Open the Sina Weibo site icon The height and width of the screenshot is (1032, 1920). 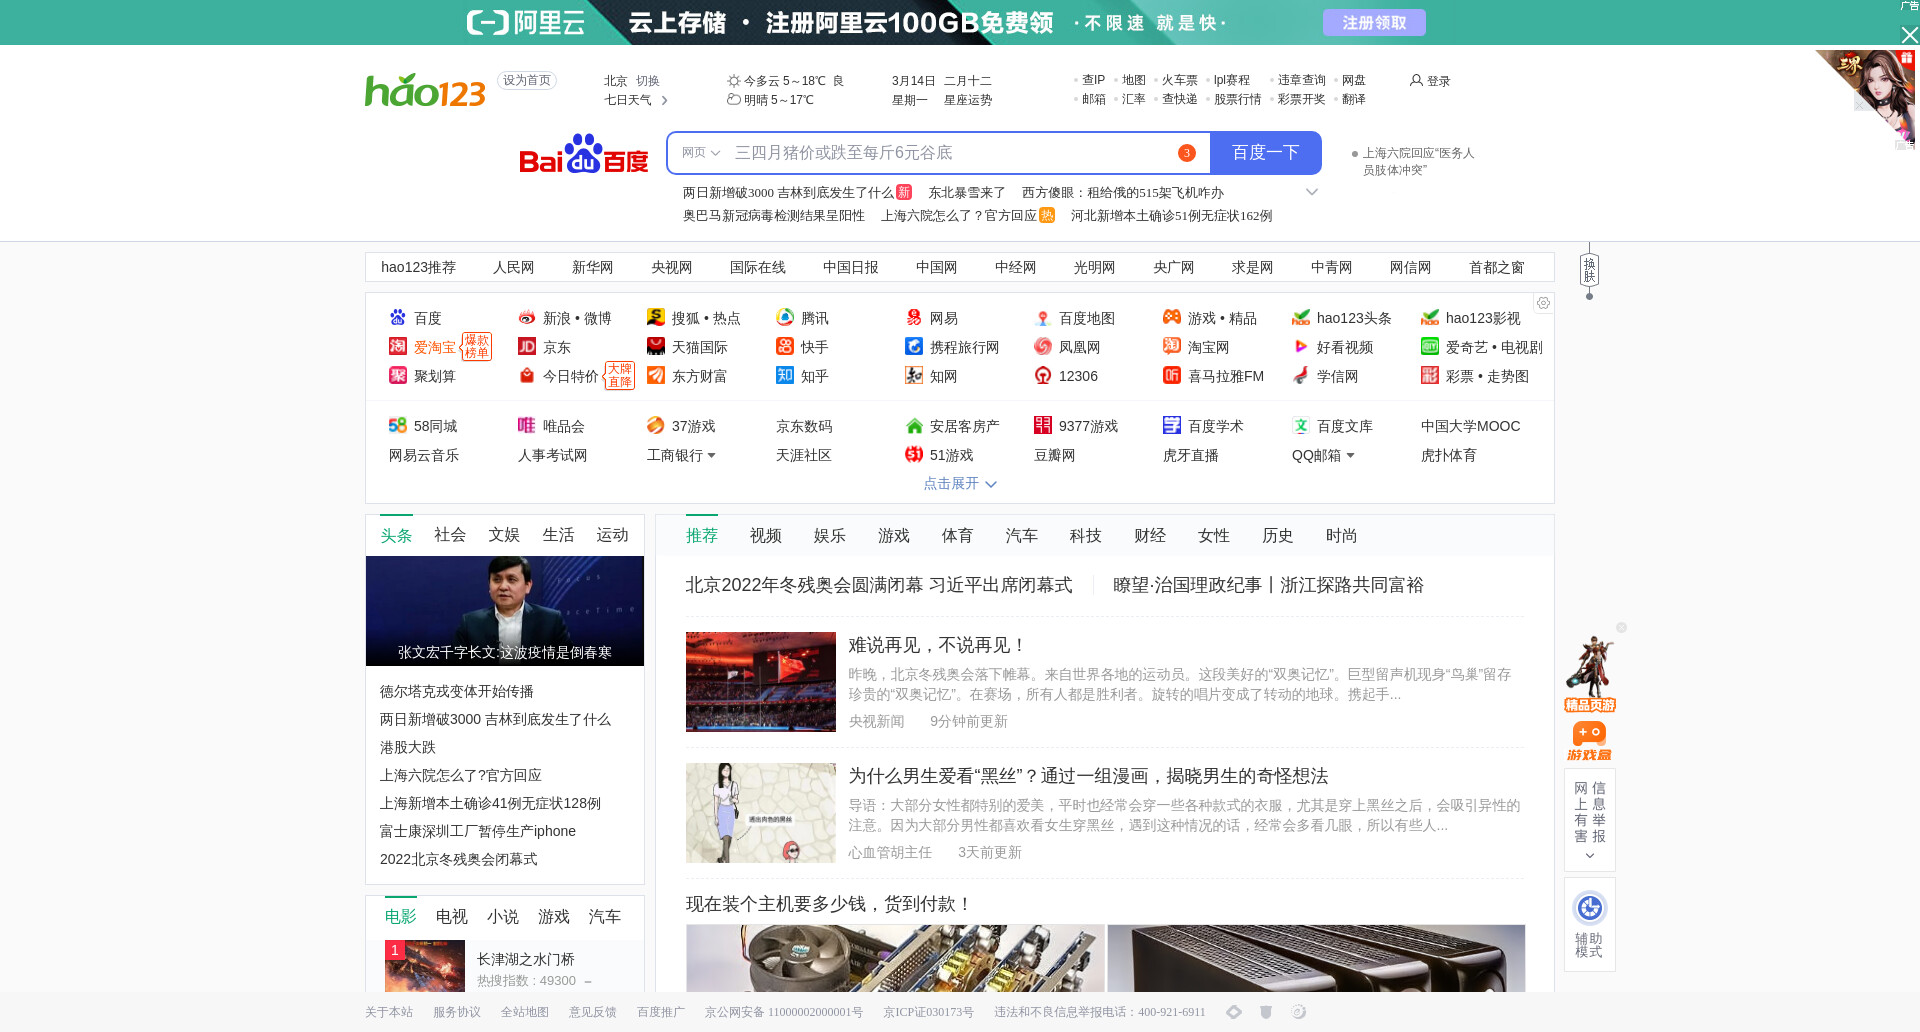point(527,318)
